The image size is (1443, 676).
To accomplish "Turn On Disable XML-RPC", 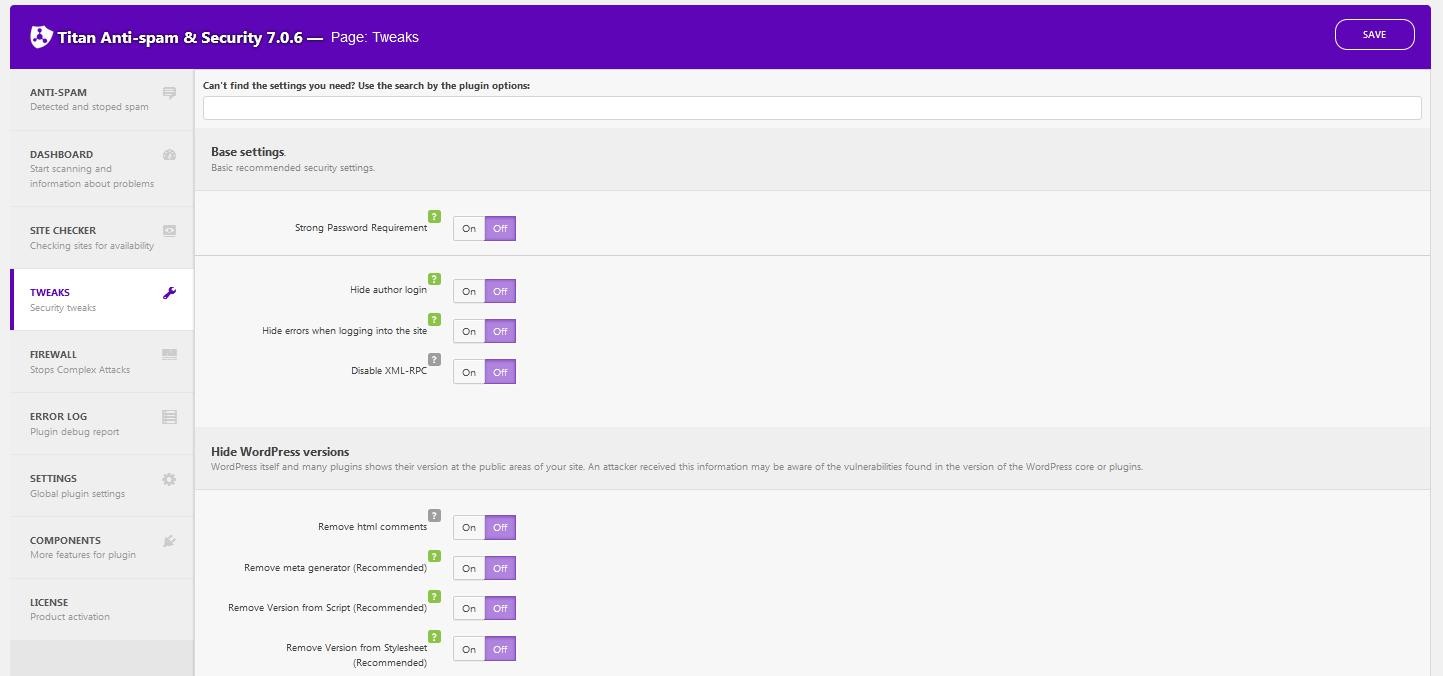I will click(x=469, y=372).
